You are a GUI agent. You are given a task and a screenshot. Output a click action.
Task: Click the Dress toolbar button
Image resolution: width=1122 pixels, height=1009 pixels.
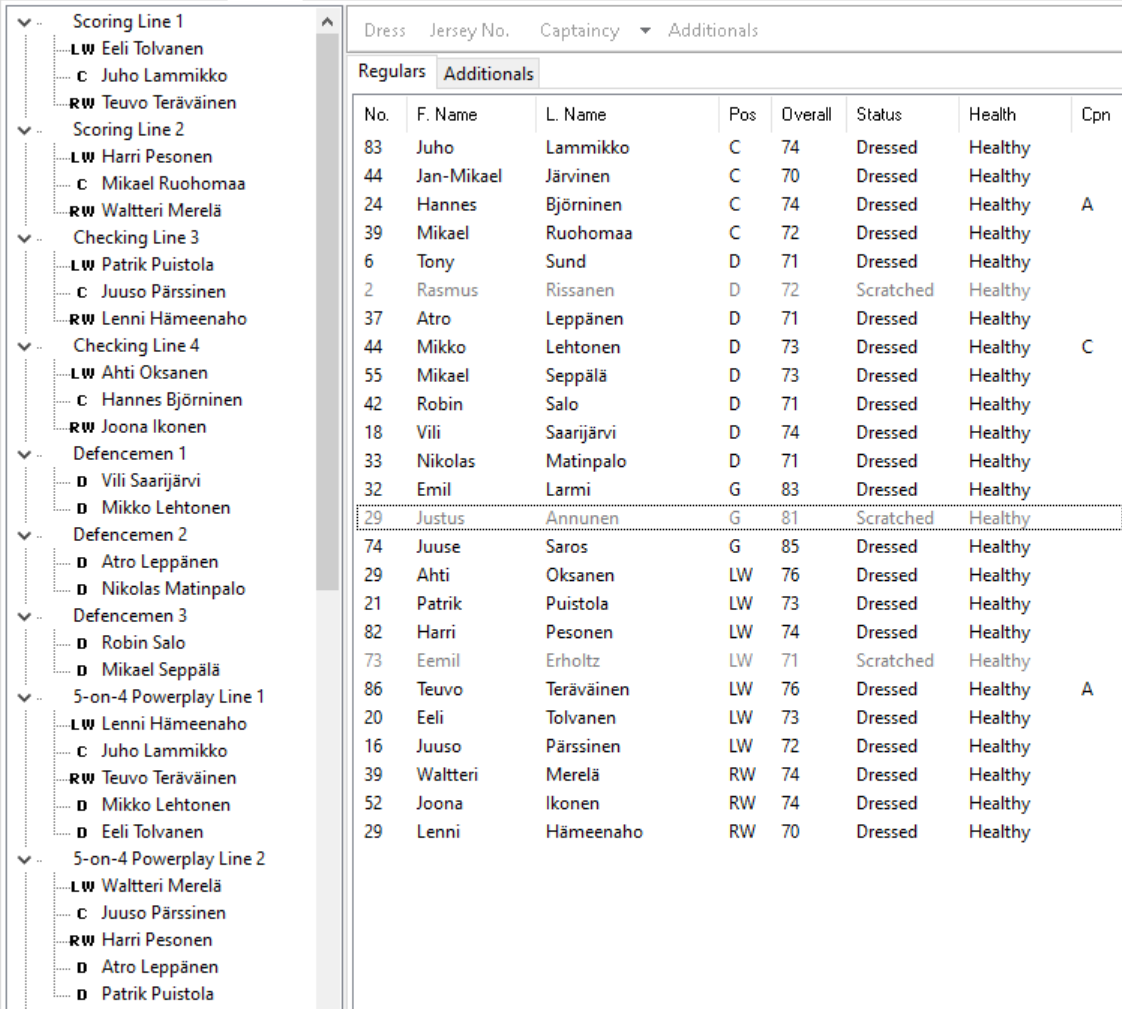(x=385, y=31)
